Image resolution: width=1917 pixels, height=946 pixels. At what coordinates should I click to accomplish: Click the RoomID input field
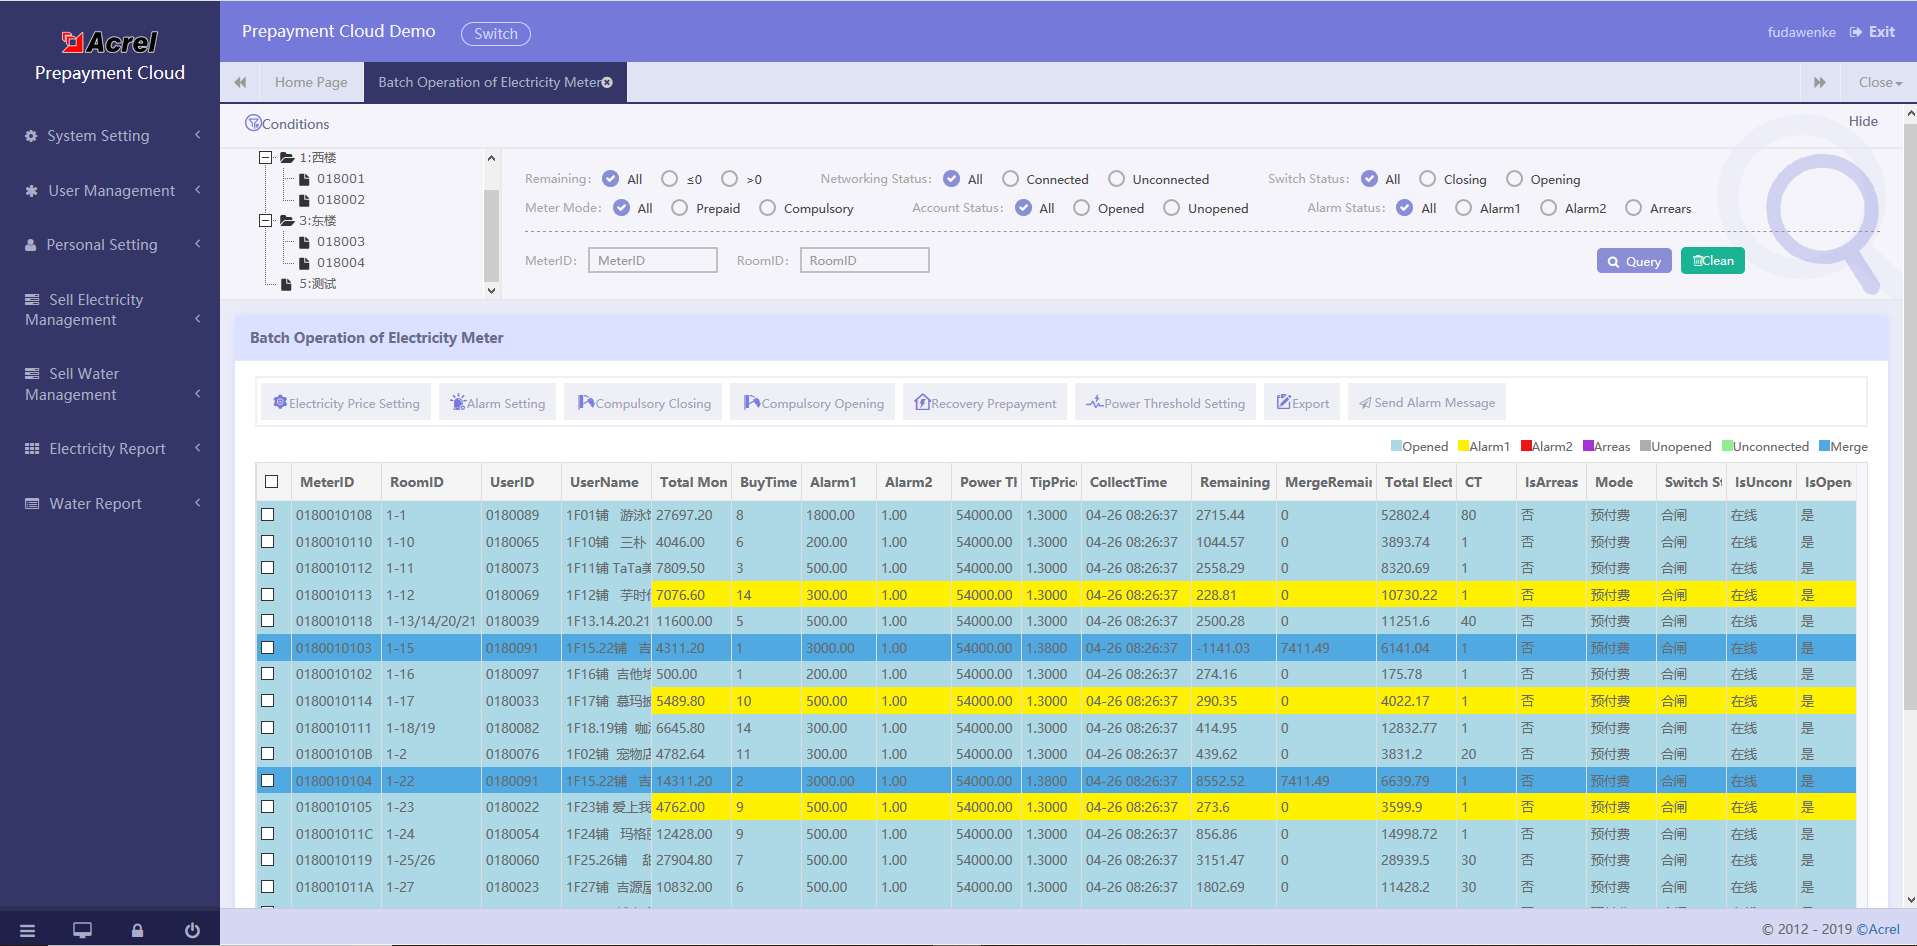(x=865, y=260)
